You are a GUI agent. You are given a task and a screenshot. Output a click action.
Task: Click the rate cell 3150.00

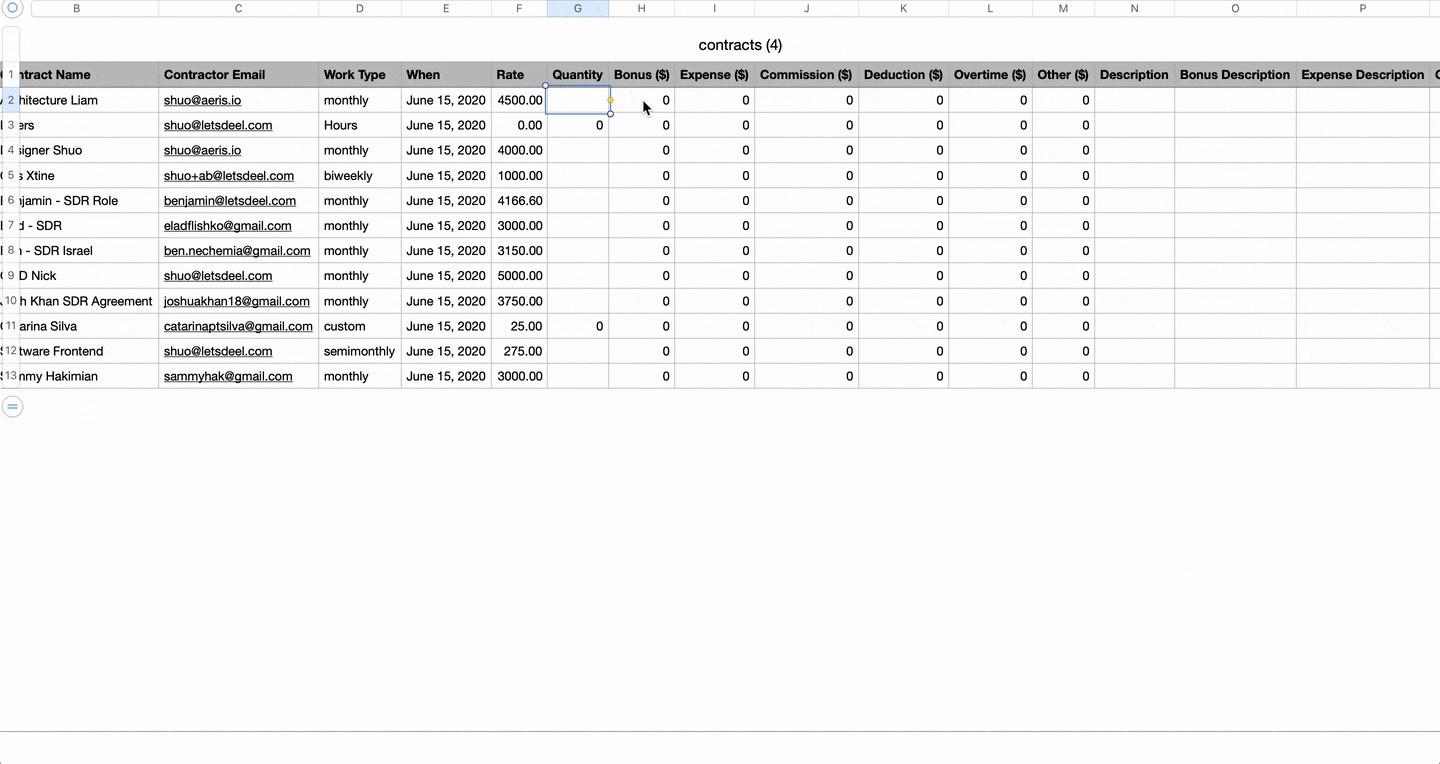(x=519, y=251)
